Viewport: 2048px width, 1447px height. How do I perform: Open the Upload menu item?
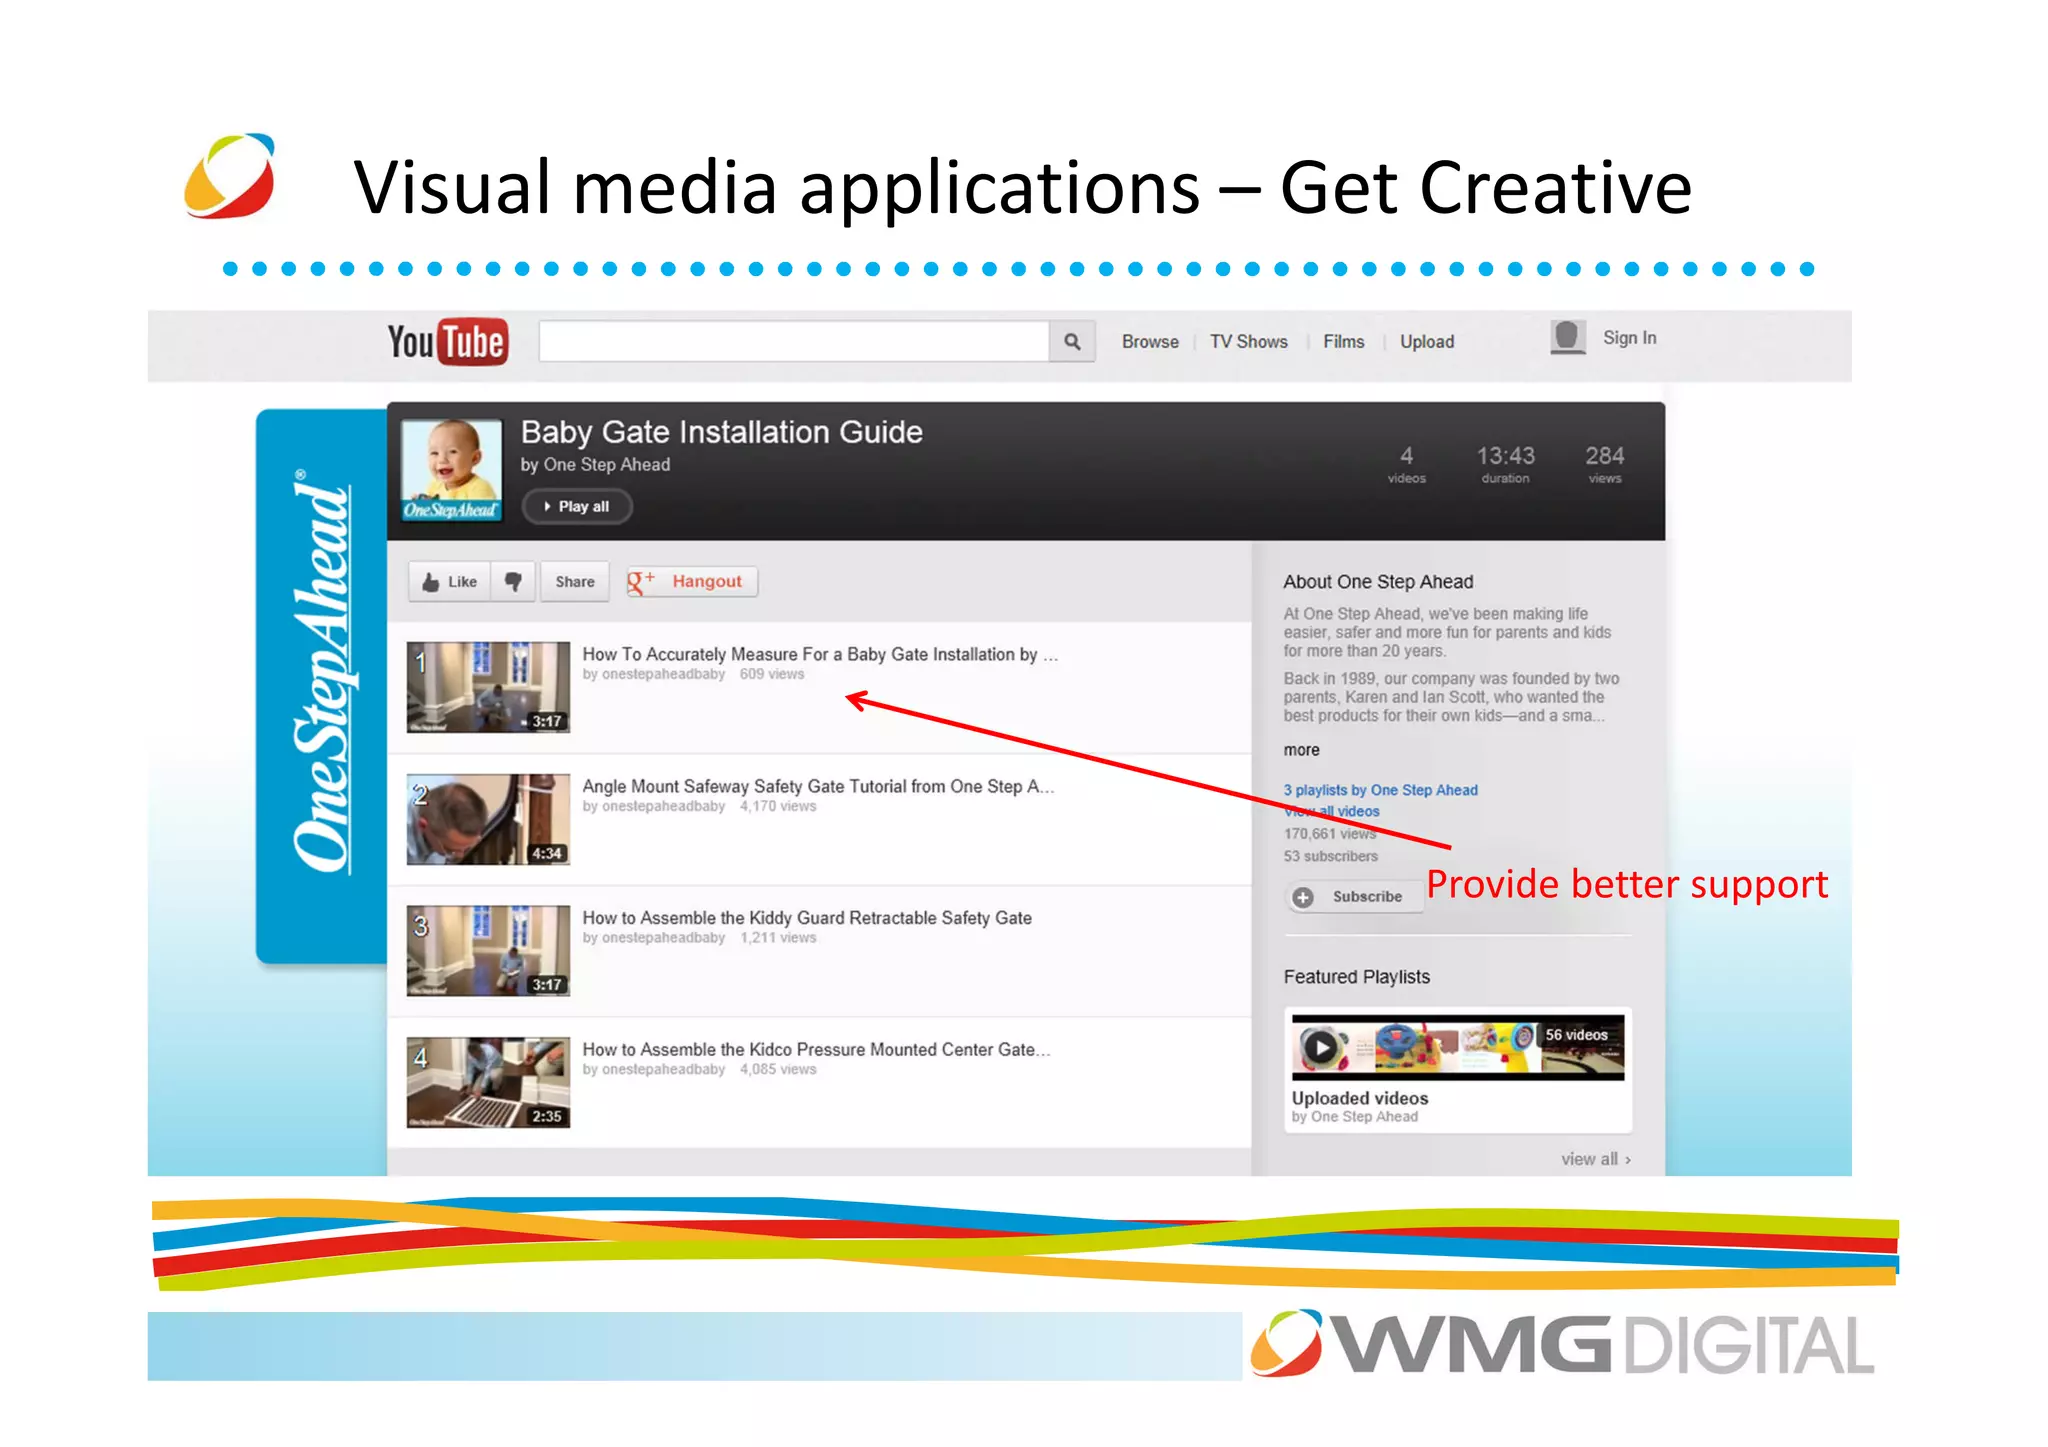pos(1427,342)
